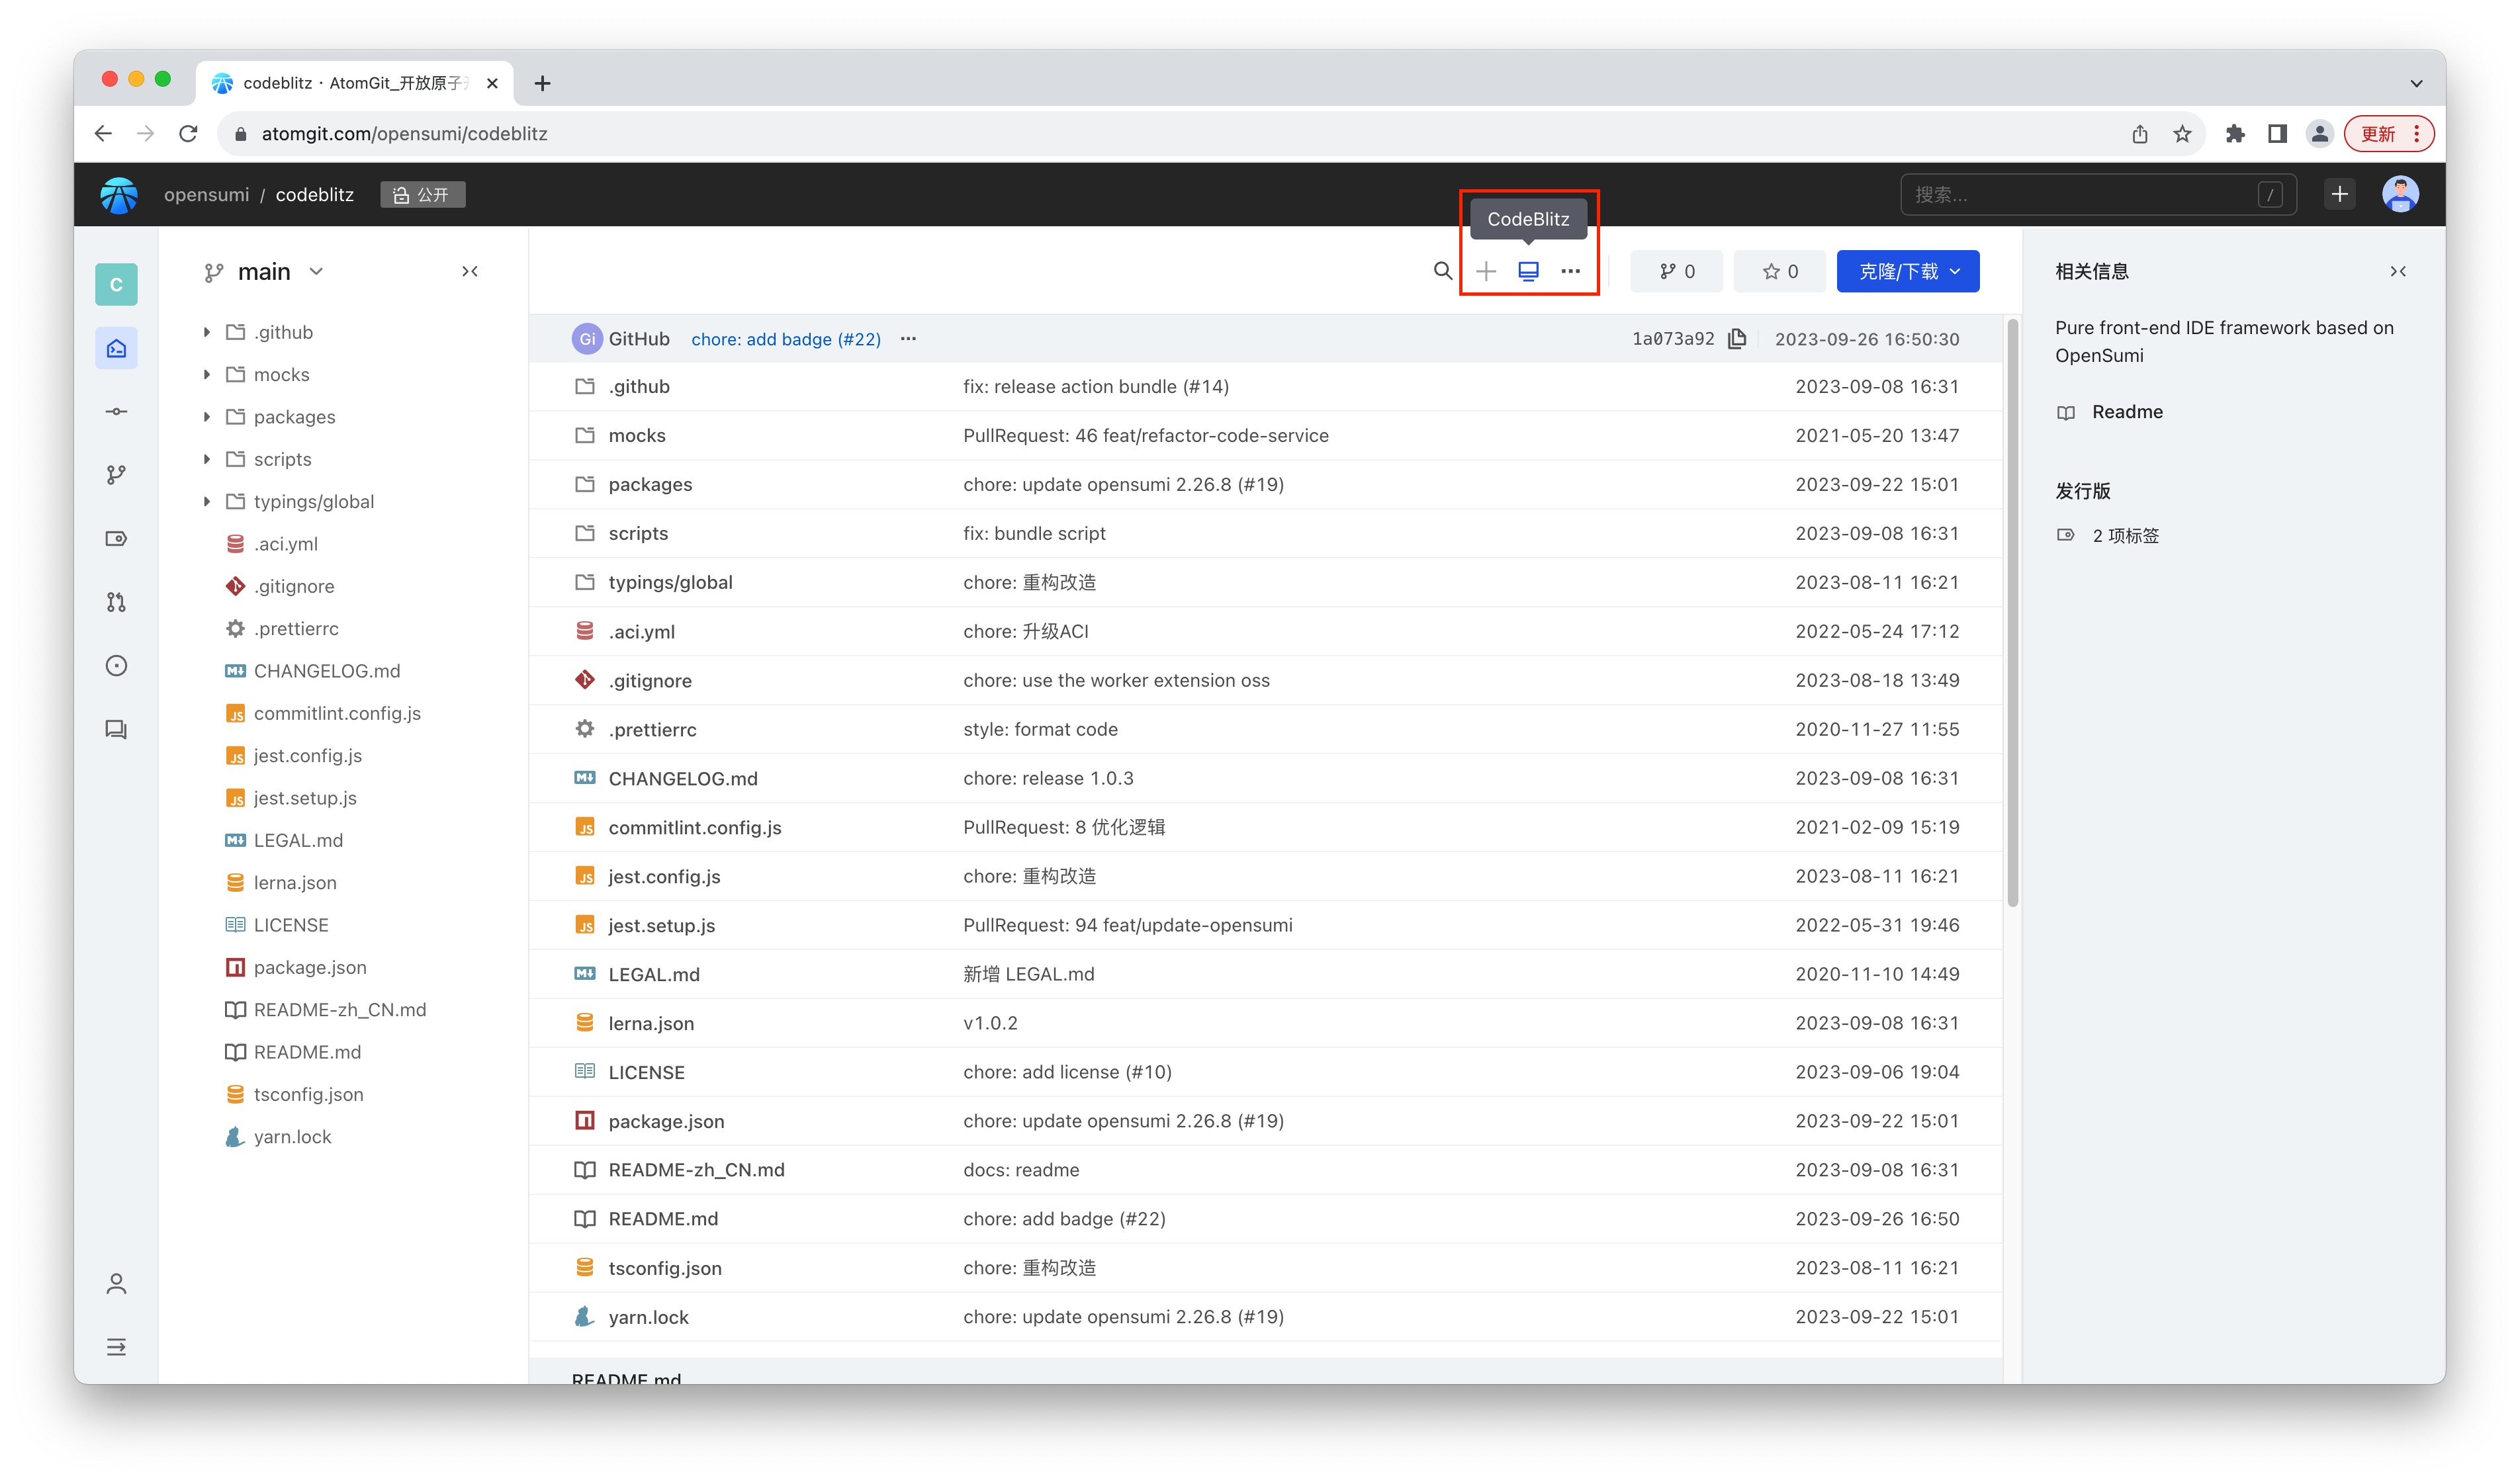This screenshot has width=2520, height=1482.
Task: Copy the commit hash 1a073a92
Action: (1736, 338)
